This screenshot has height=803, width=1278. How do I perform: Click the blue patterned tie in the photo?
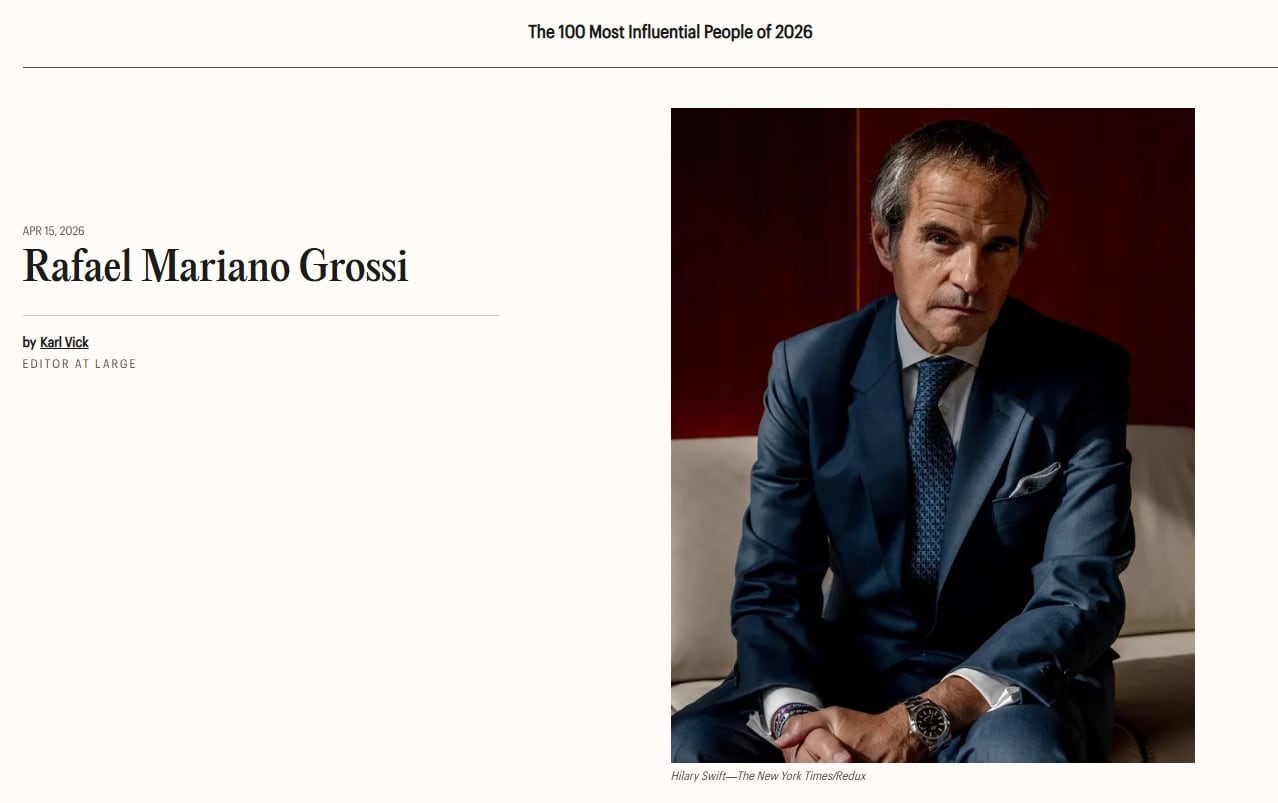point(933,460)
